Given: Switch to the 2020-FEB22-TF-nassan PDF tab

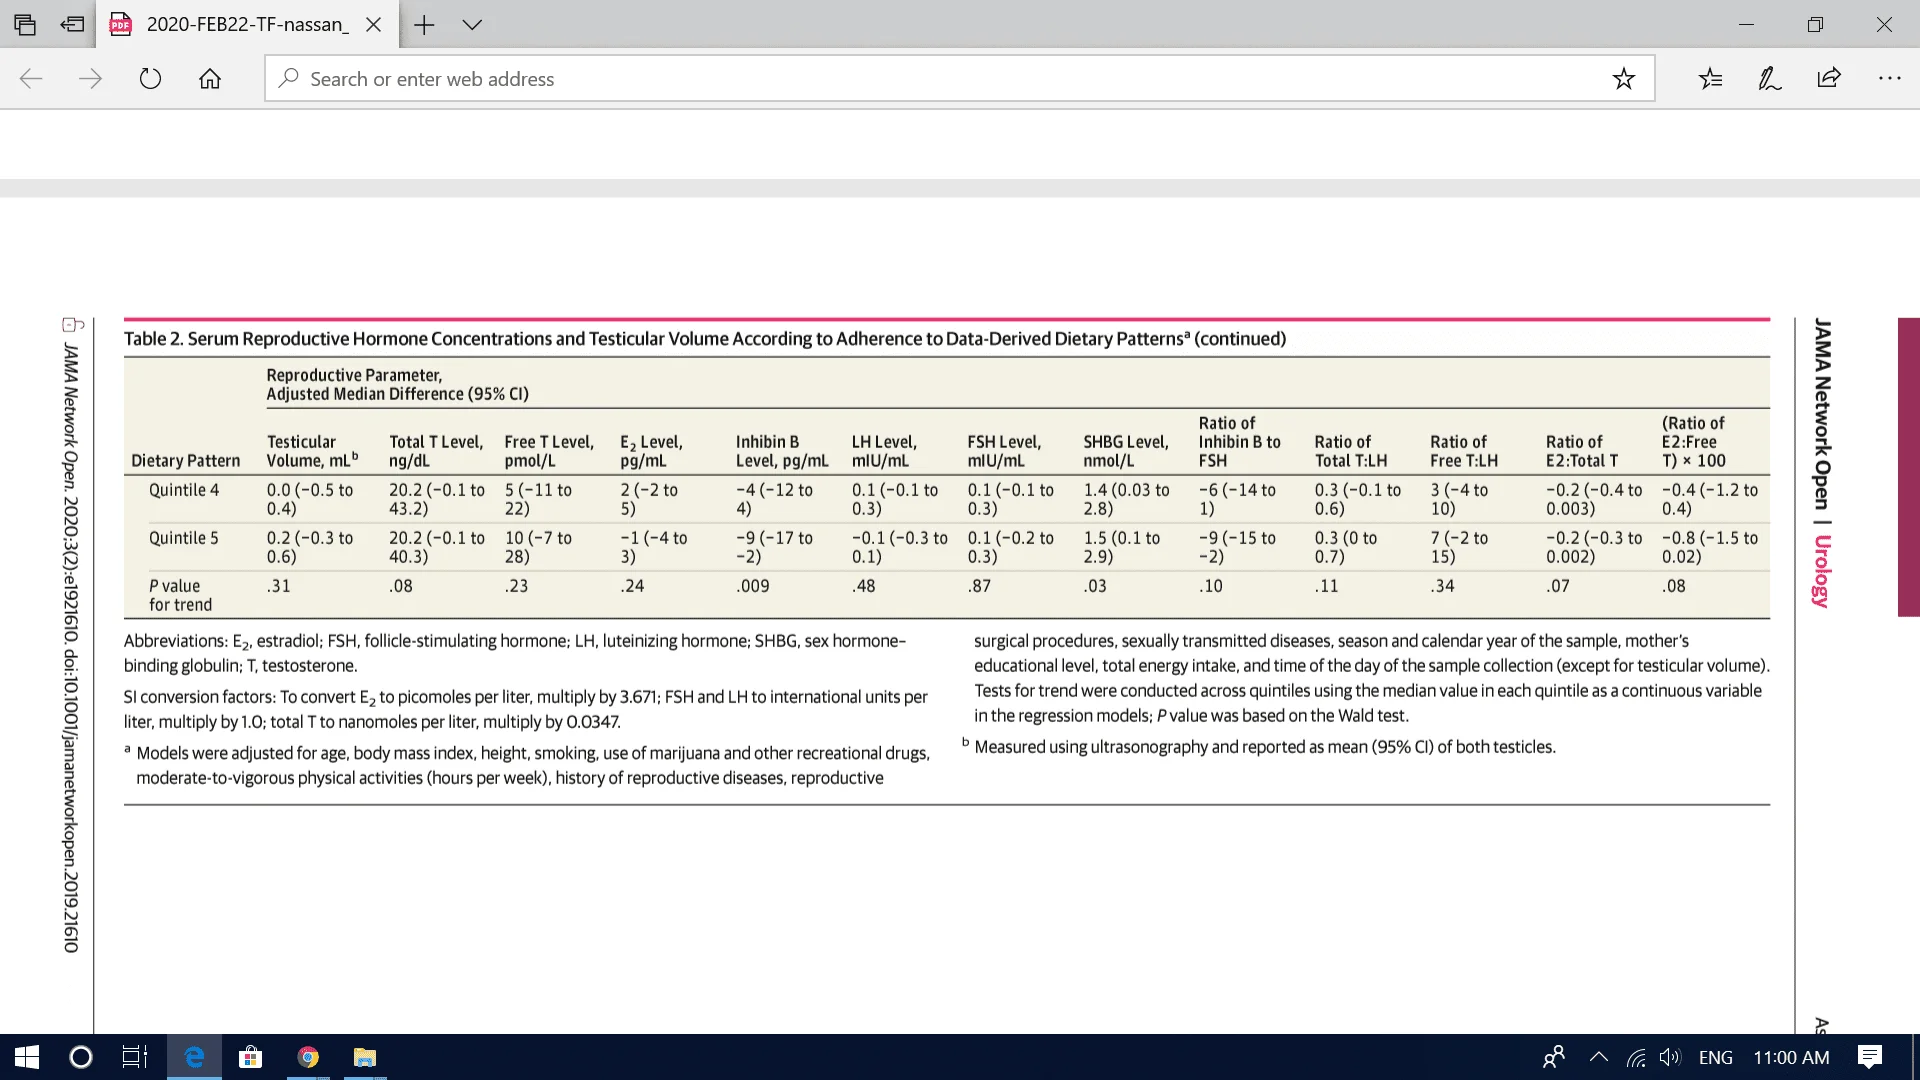Looking at the screenshot, I should (x=247, y=24).
